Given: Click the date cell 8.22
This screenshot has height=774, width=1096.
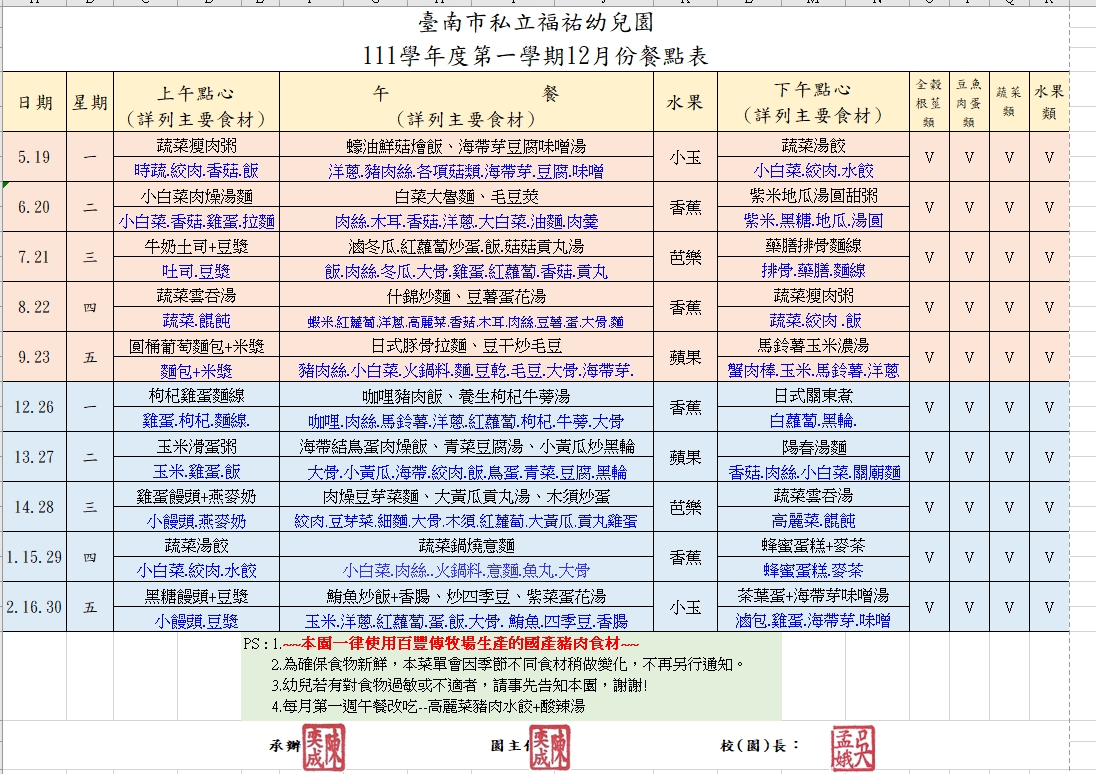Looking at the screenshot, I should (x=35, y=307).
